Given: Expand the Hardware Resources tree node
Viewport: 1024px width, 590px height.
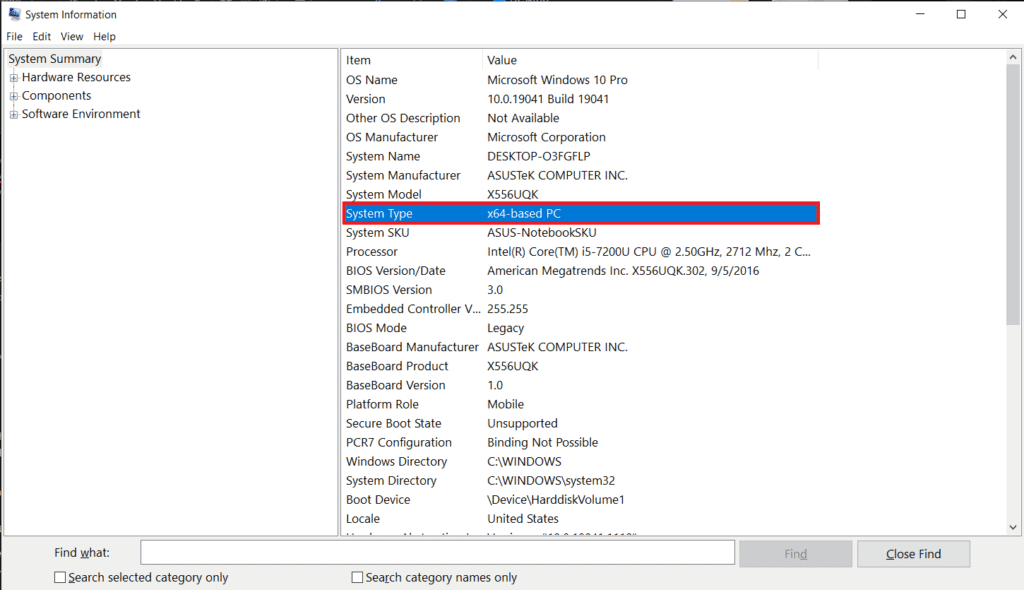Looking at the screenshot, I should [x=14, y=78].
